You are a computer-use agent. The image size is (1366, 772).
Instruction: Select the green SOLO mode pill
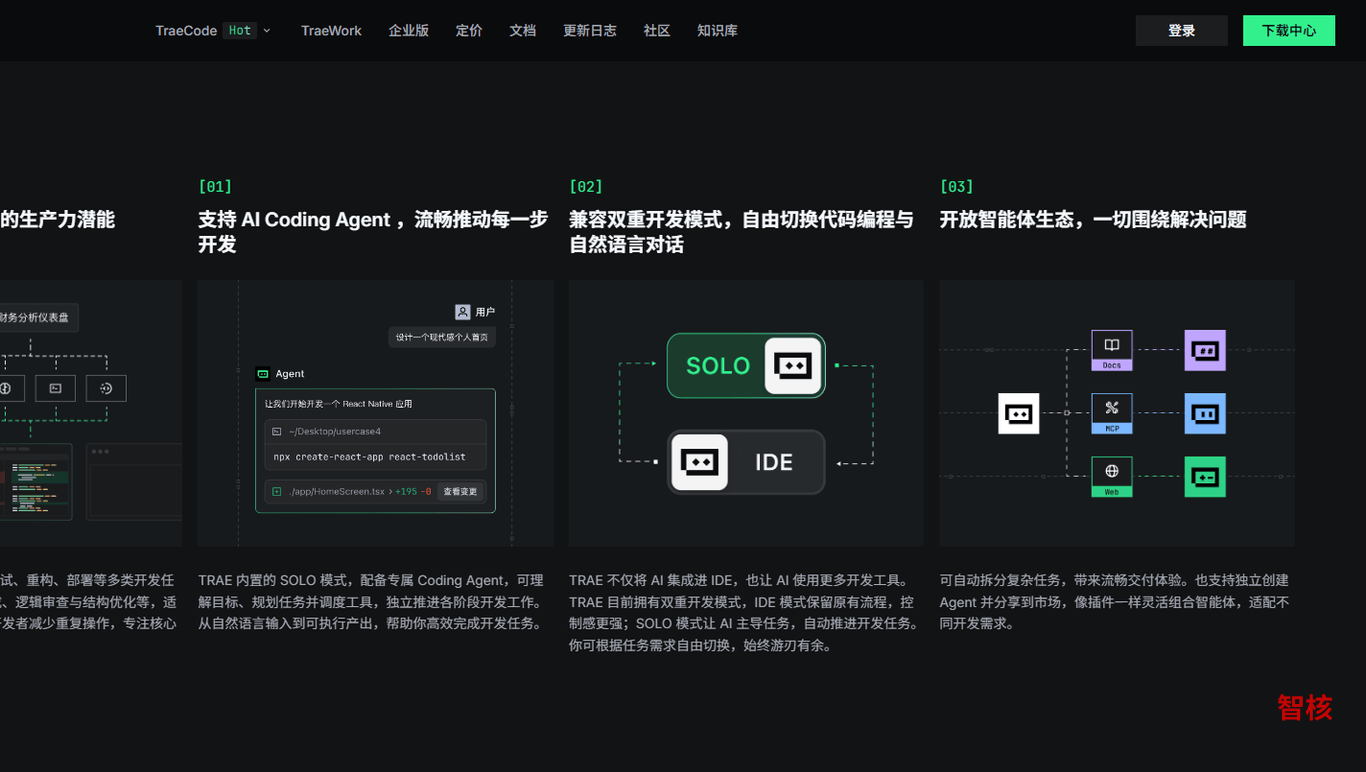746,366
